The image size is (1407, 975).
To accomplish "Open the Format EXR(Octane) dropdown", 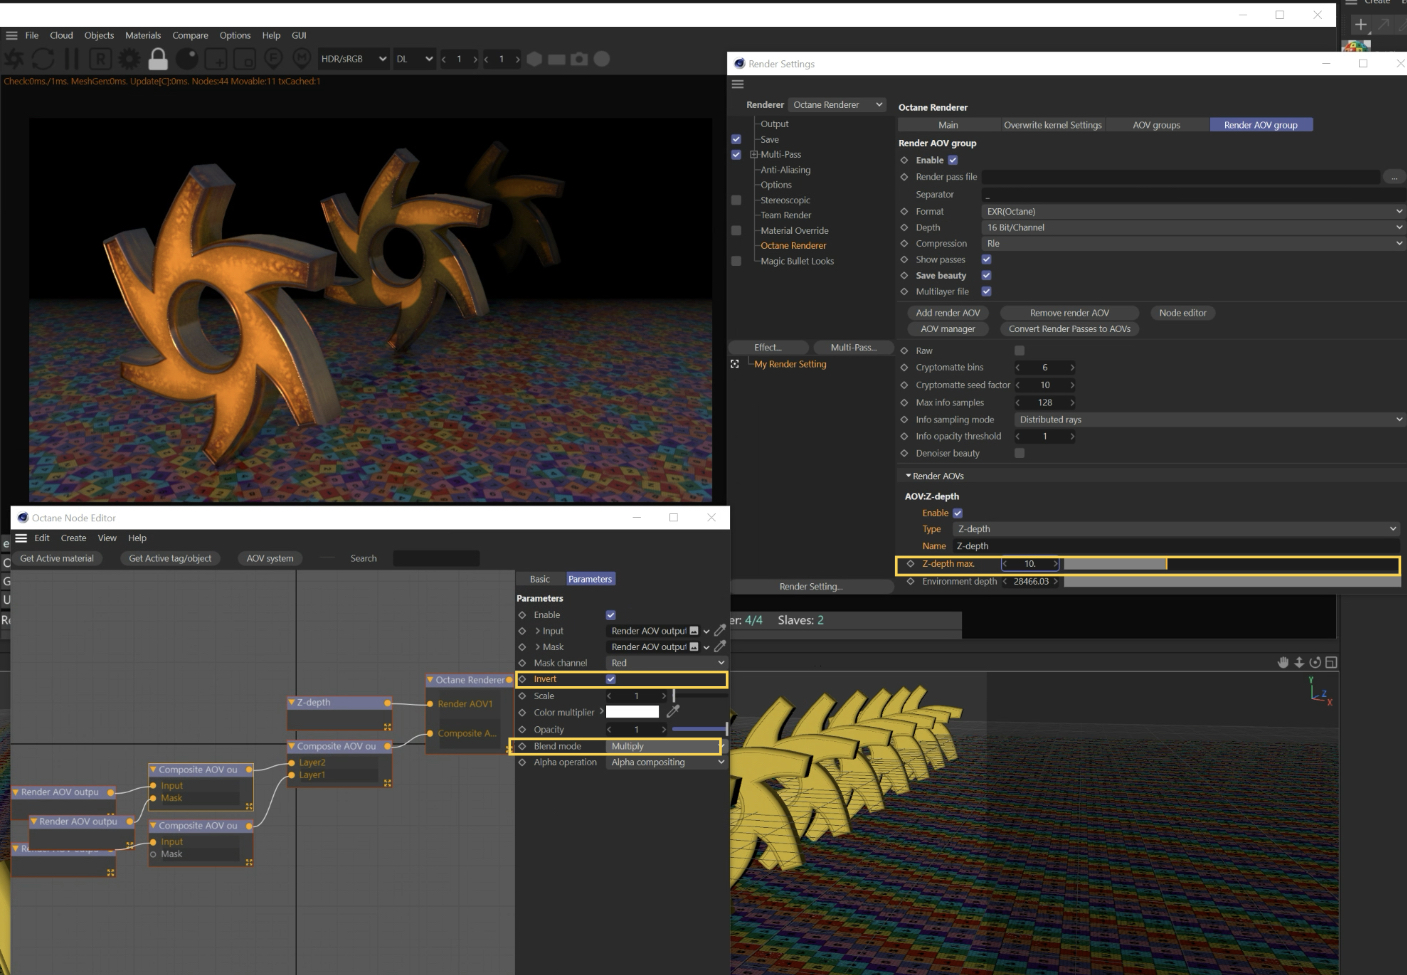I will (1193, 211).
